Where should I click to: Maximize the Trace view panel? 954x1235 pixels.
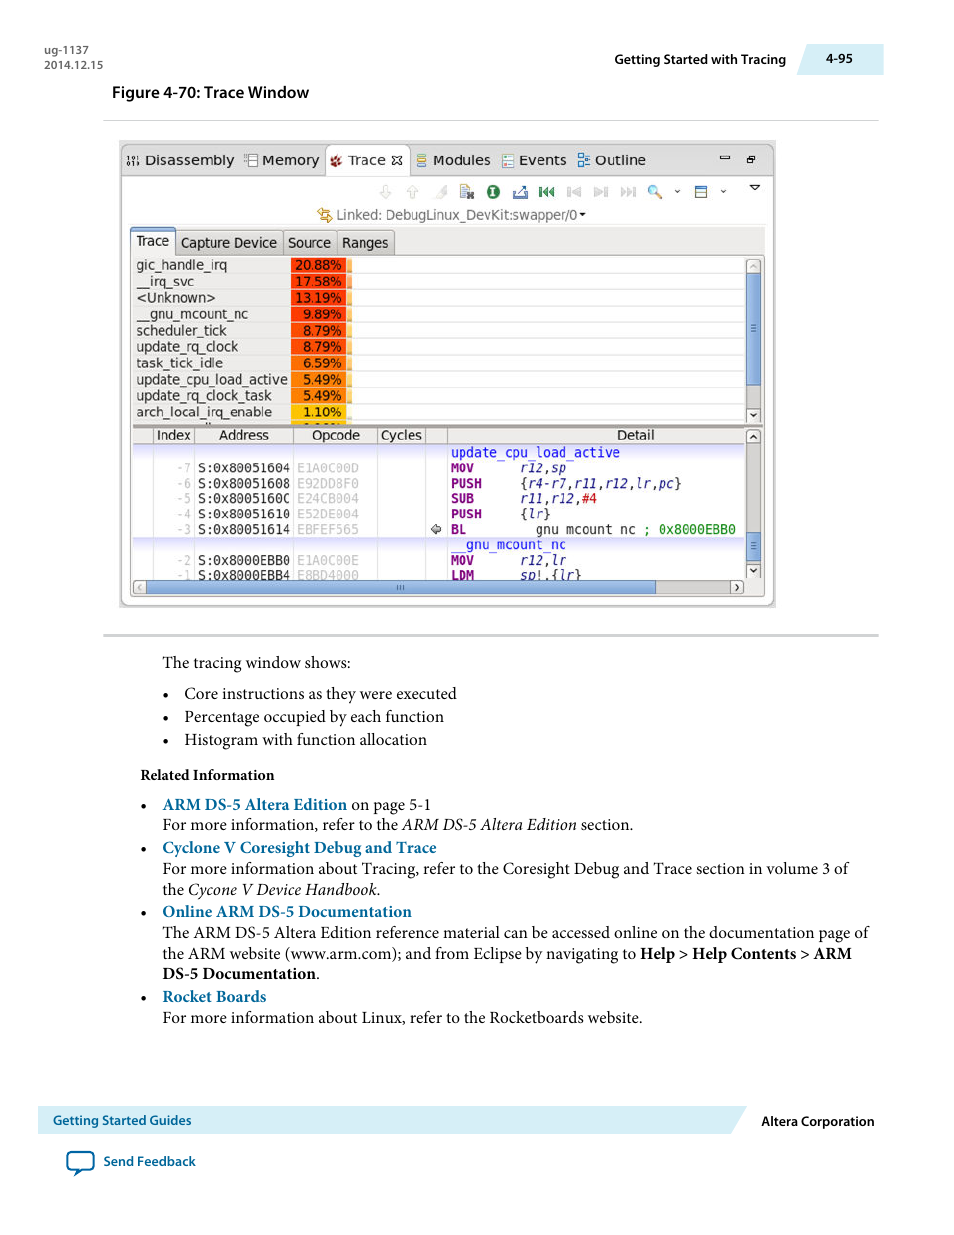click(x=751, y=159)
